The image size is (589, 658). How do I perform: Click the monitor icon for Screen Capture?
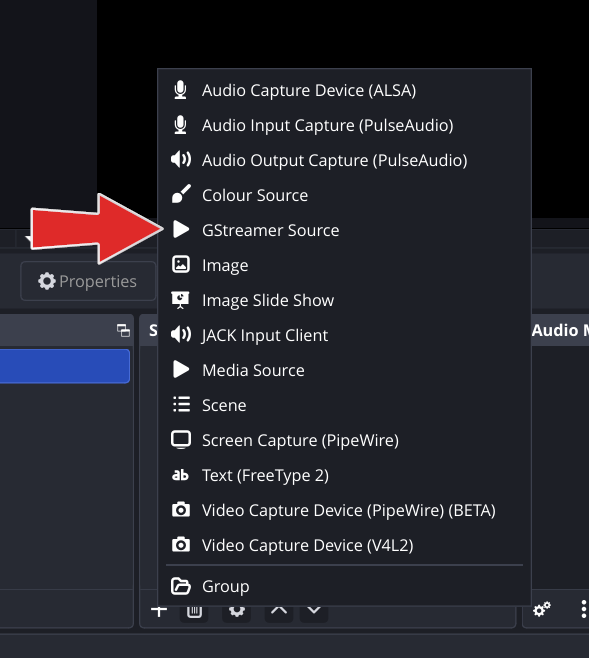(x=181, y=440)
